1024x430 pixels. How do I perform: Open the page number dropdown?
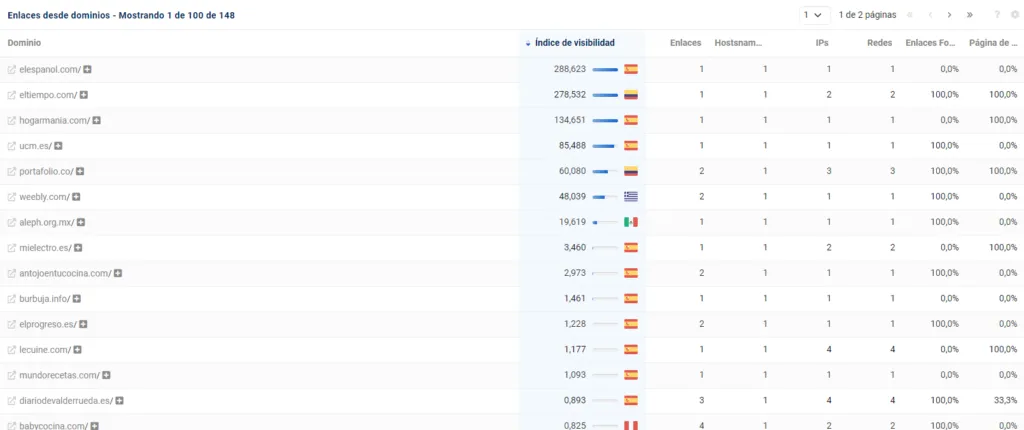[814, 15]
